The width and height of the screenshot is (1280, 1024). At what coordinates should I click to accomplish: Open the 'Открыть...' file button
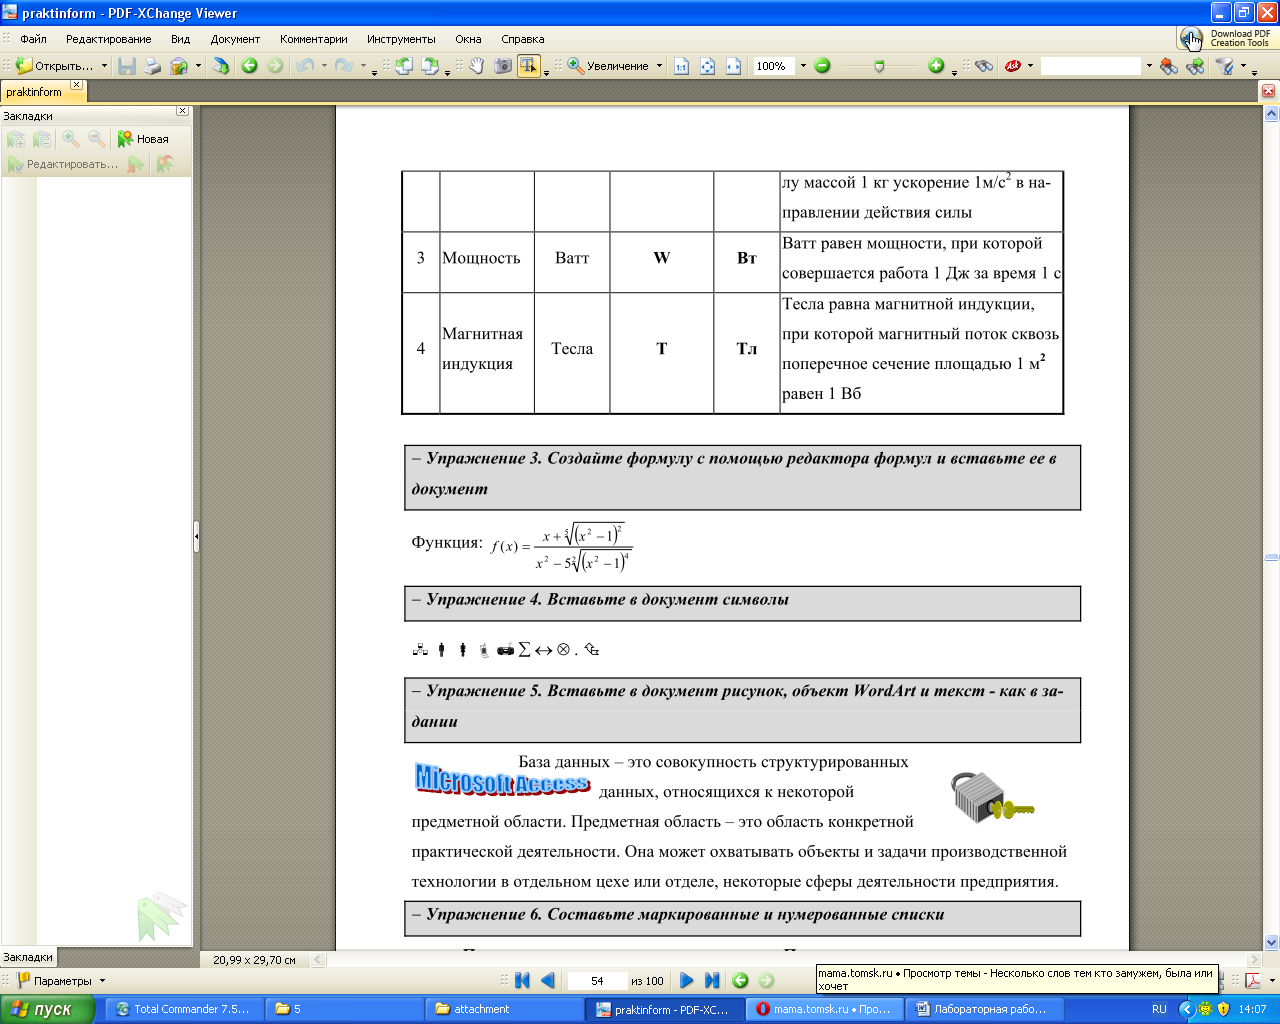pos(55,66)
